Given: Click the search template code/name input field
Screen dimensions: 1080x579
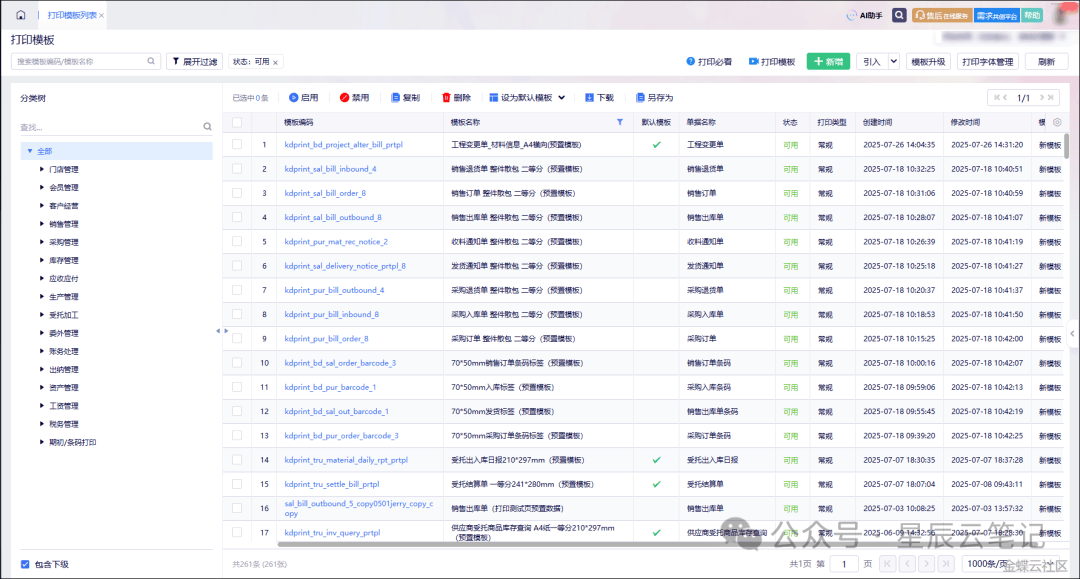Looking at the screenshot, I should coord(80,62).
